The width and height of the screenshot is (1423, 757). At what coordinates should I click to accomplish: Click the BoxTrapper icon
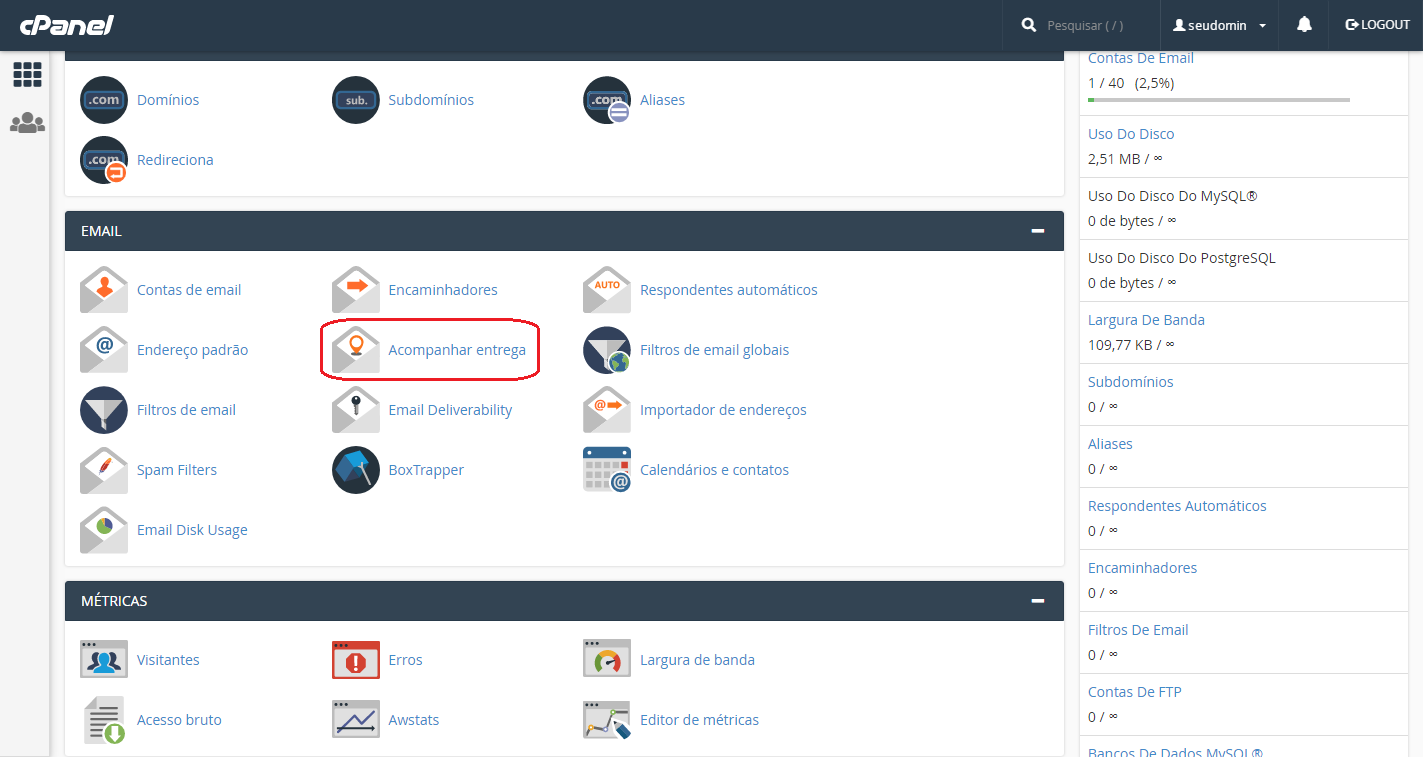tap(356, 470)
